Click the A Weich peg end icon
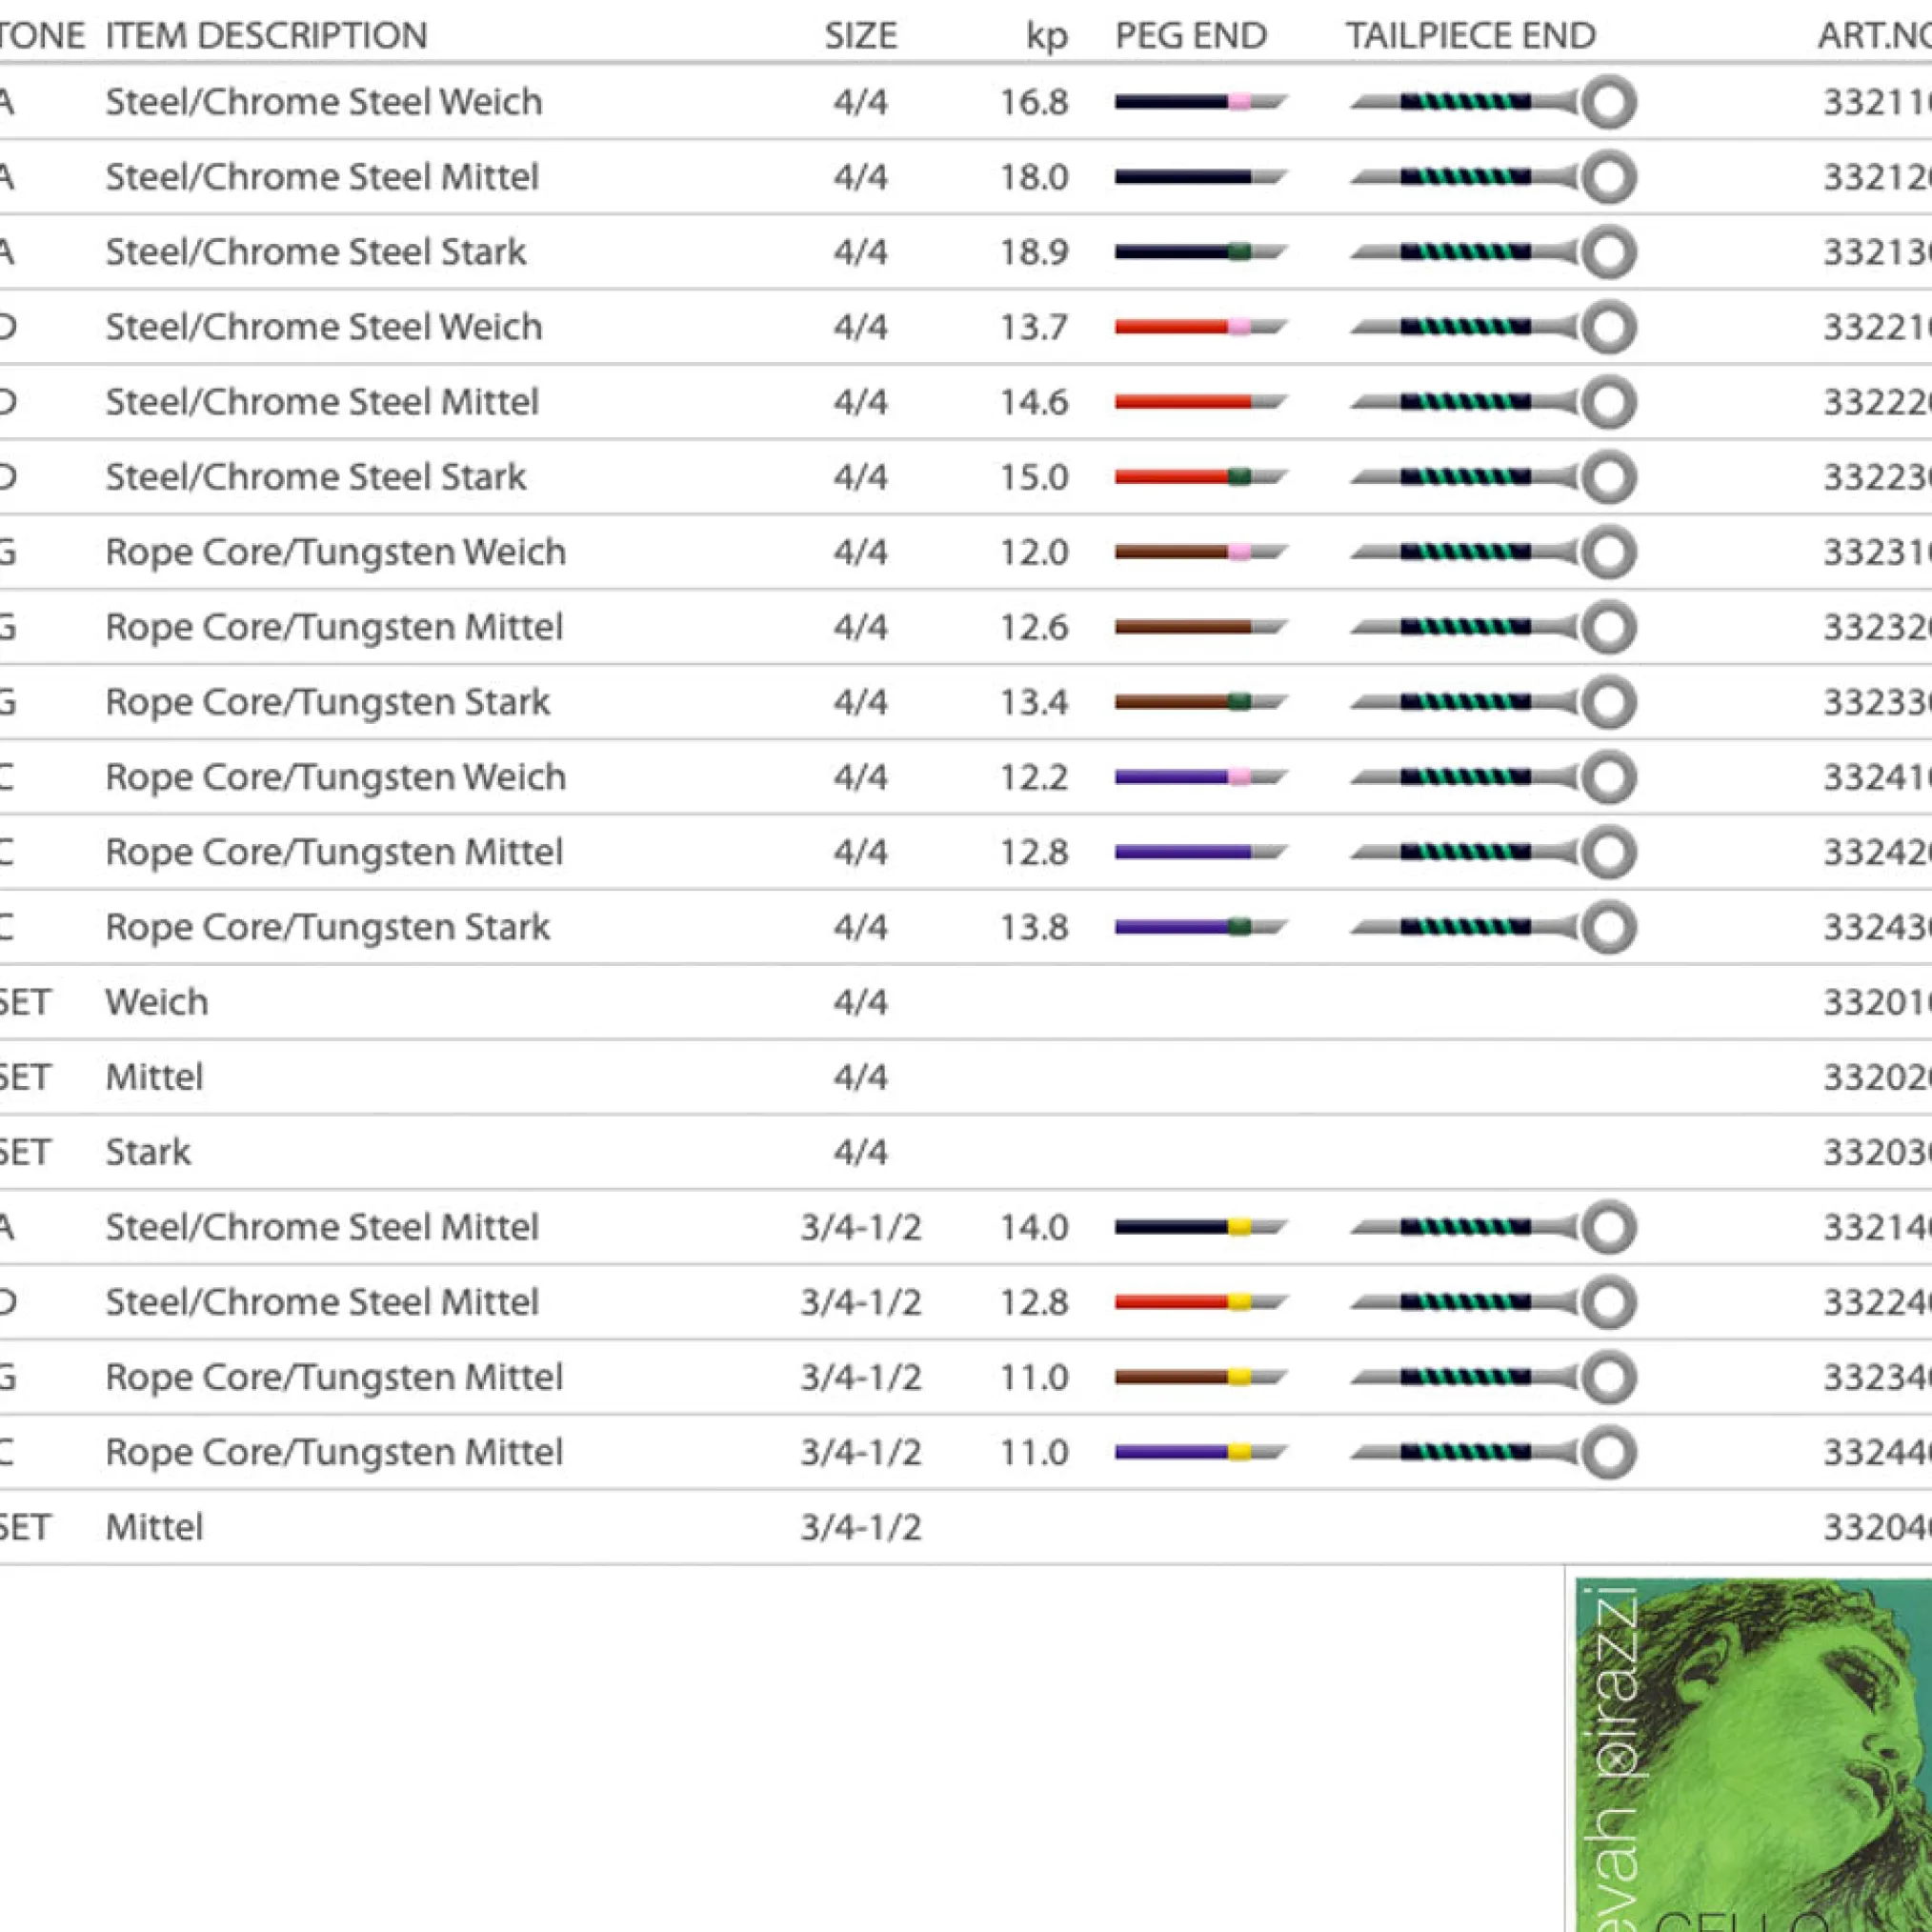The width and height of the screenshot is (1932, 1932). pyautogui.click(x=1199, y=101)
